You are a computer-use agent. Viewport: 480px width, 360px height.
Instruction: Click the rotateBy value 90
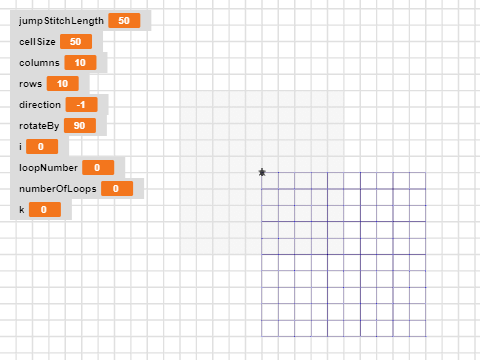pos(80,126)
